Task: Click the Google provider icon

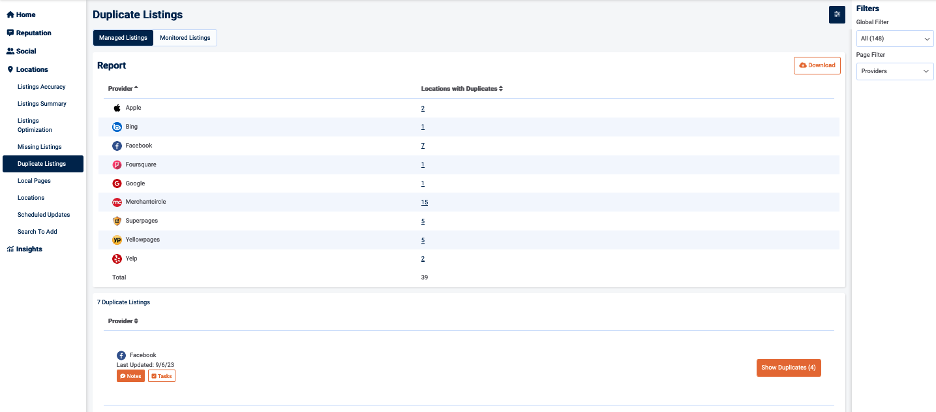Action: 117,183
